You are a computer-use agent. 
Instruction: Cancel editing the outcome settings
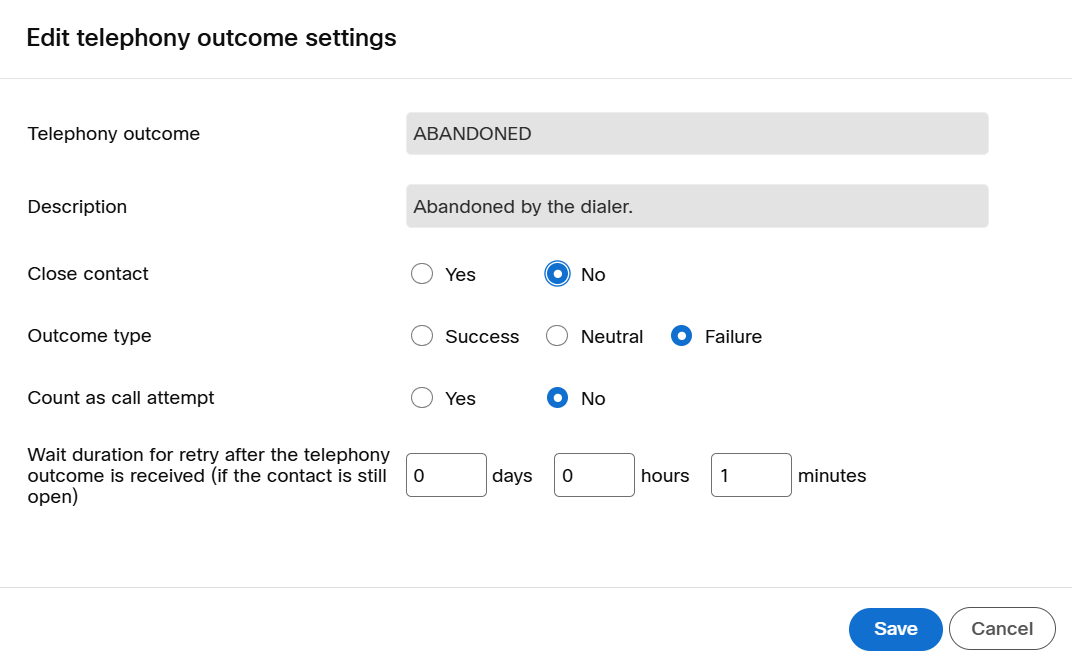coord(1002,629)
